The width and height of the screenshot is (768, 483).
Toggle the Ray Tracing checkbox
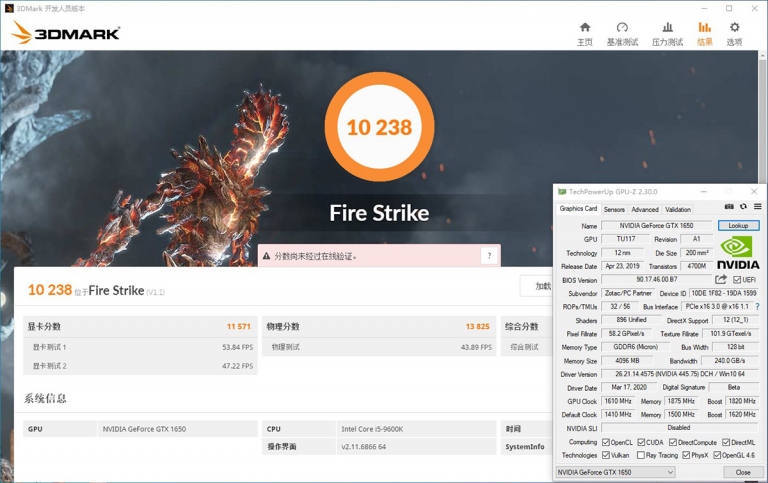[640, 455]
